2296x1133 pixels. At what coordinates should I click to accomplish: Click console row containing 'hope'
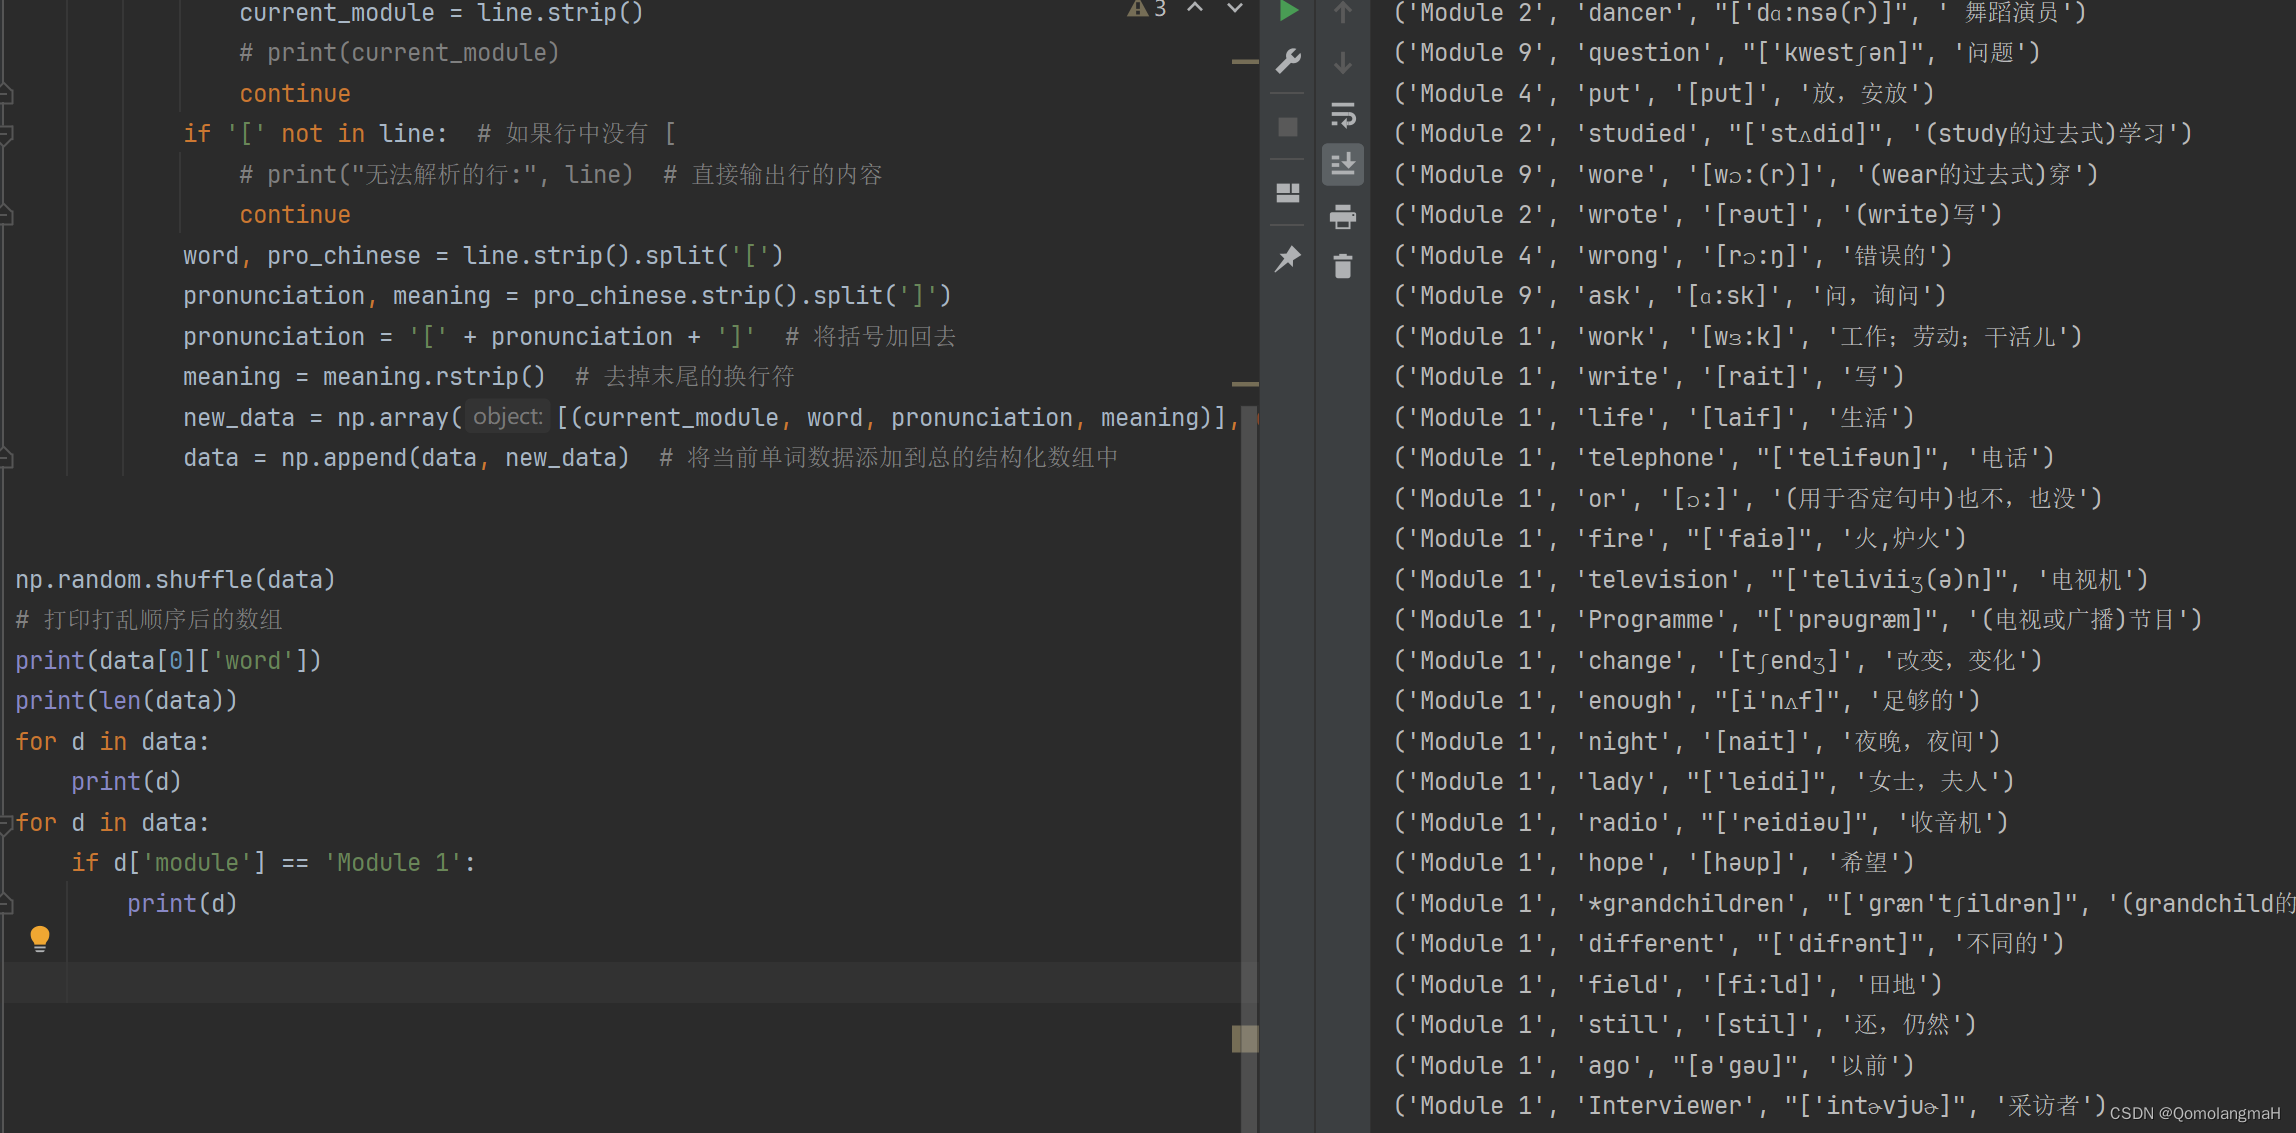(x=1654, y=863)
